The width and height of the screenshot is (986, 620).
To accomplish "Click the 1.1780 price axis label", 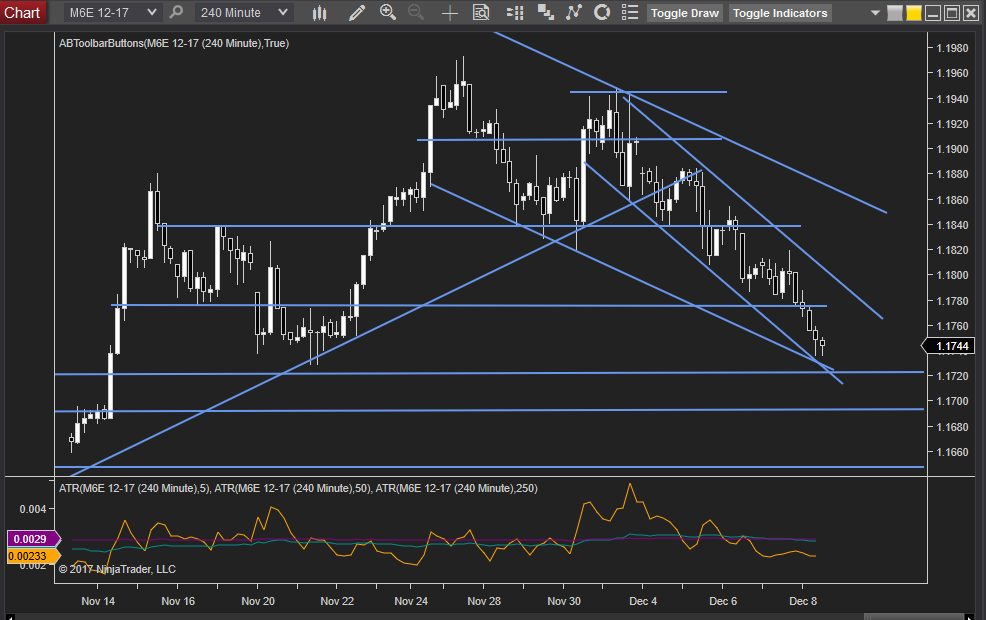I will [952, 301].
